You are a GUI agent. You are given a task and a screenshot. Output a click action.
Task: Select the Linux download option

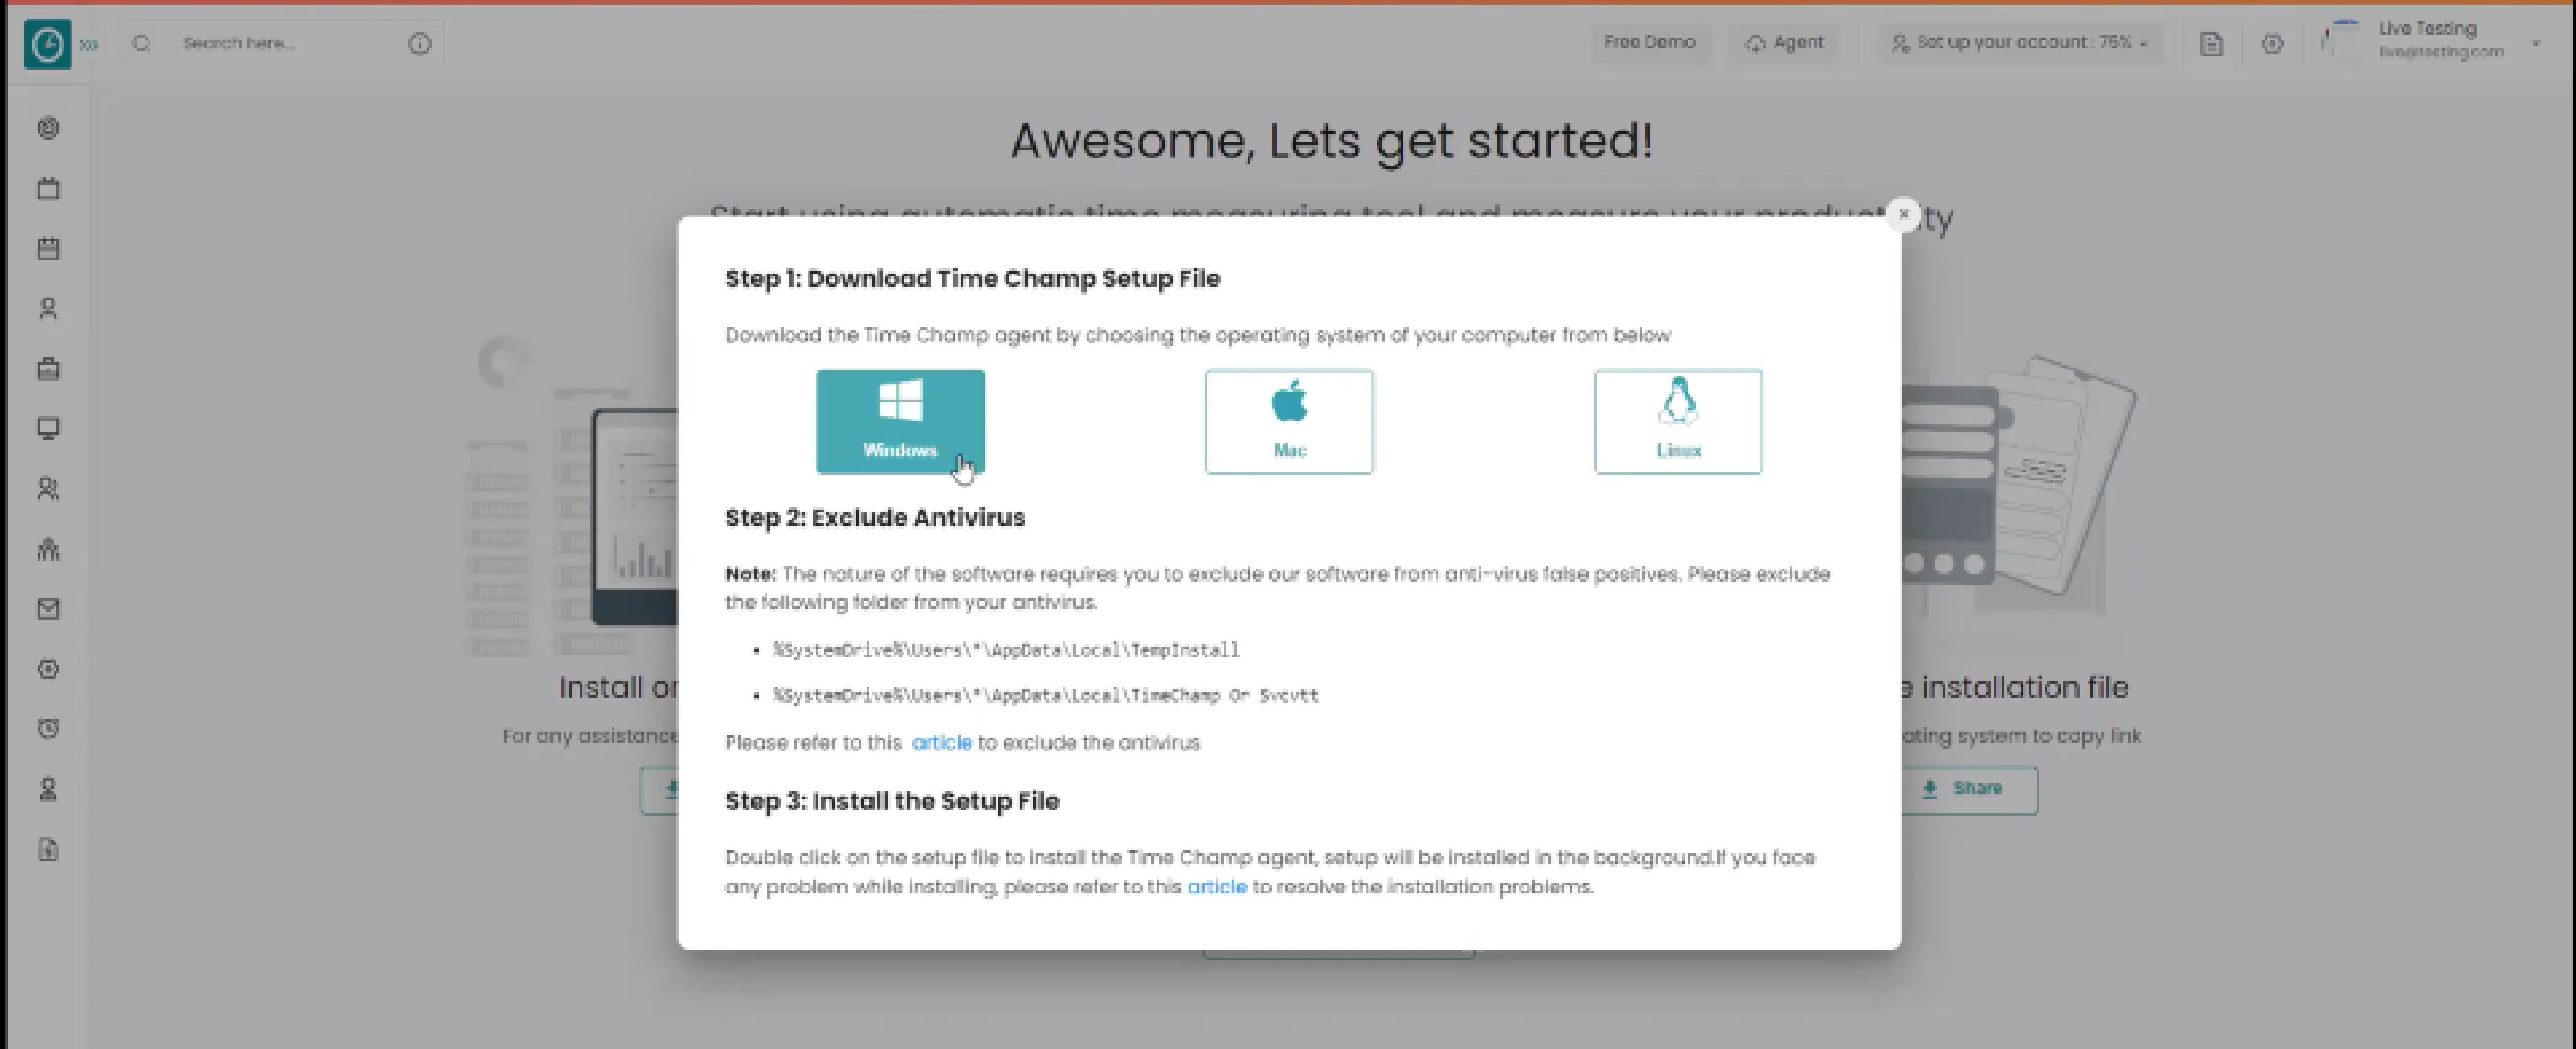tap(1678, 421)
